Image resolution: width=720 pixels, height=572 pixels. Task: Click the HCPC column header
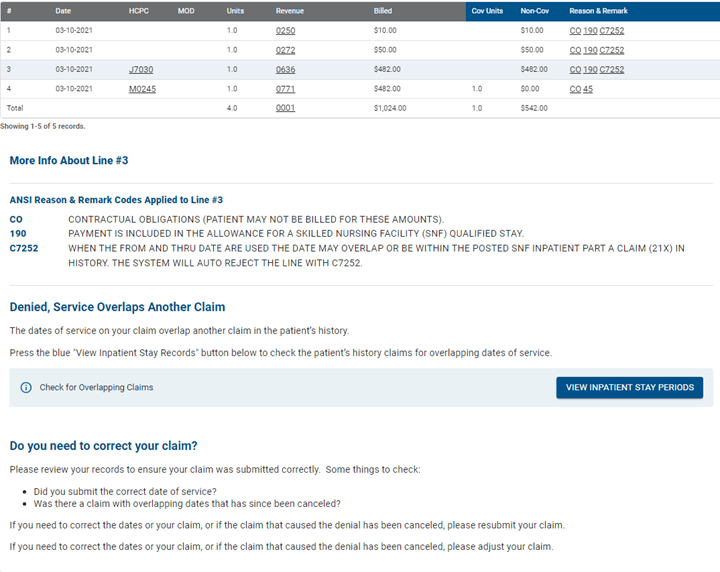[139, 11]
